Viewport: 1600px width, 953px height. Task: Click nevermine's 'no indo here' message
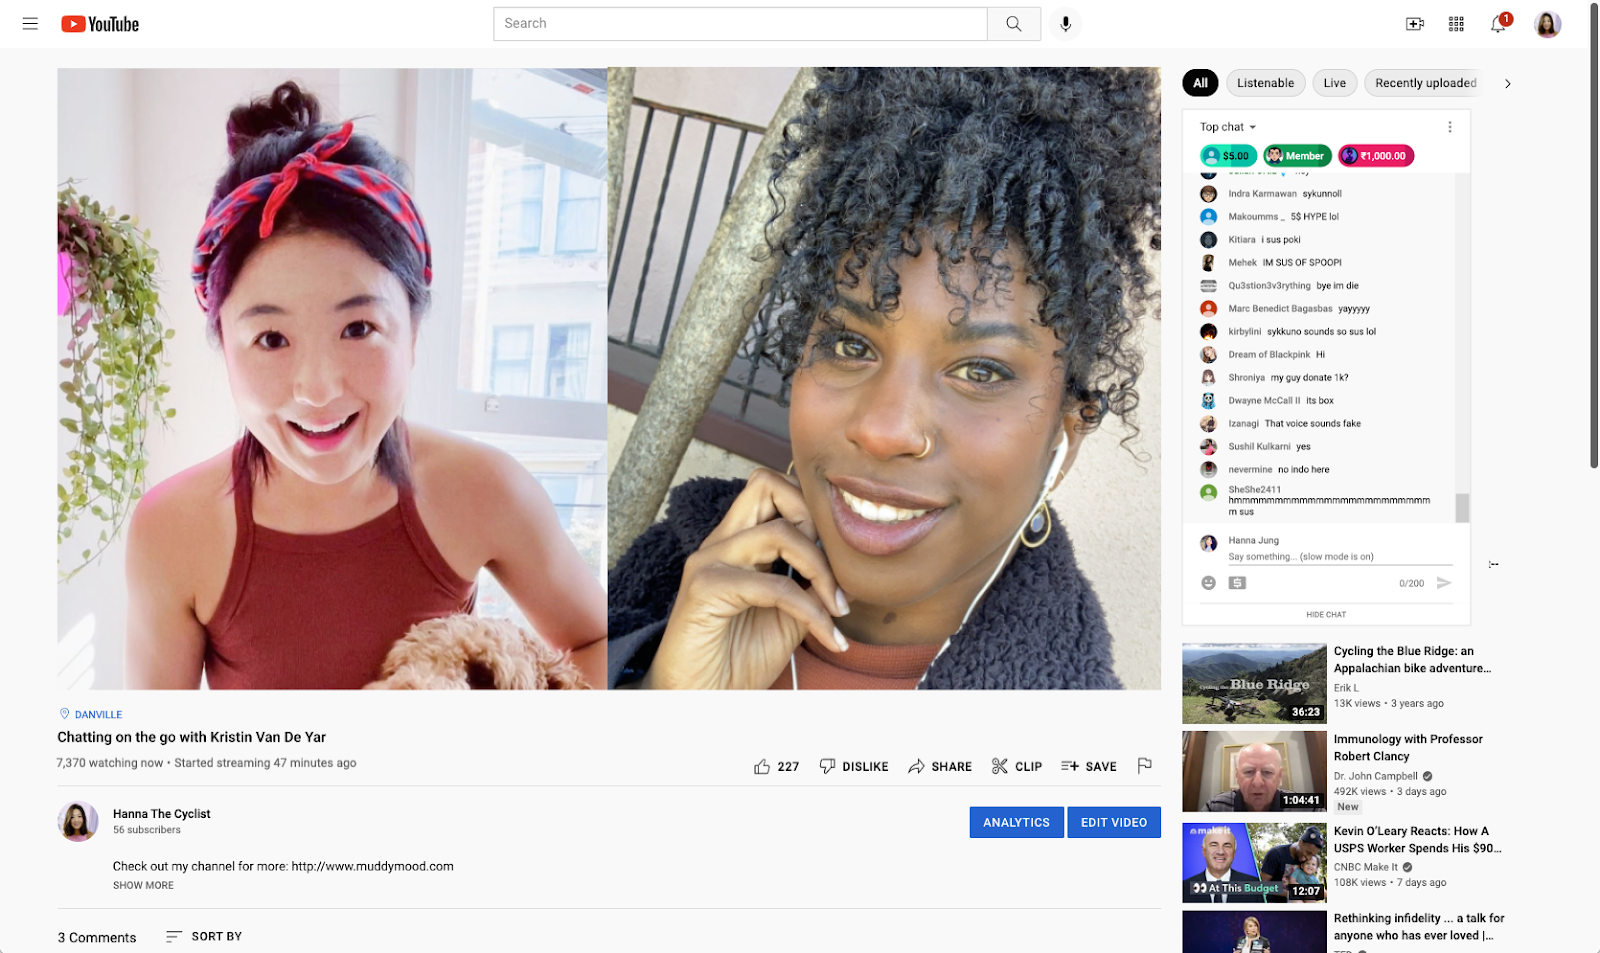point(1303,470)
